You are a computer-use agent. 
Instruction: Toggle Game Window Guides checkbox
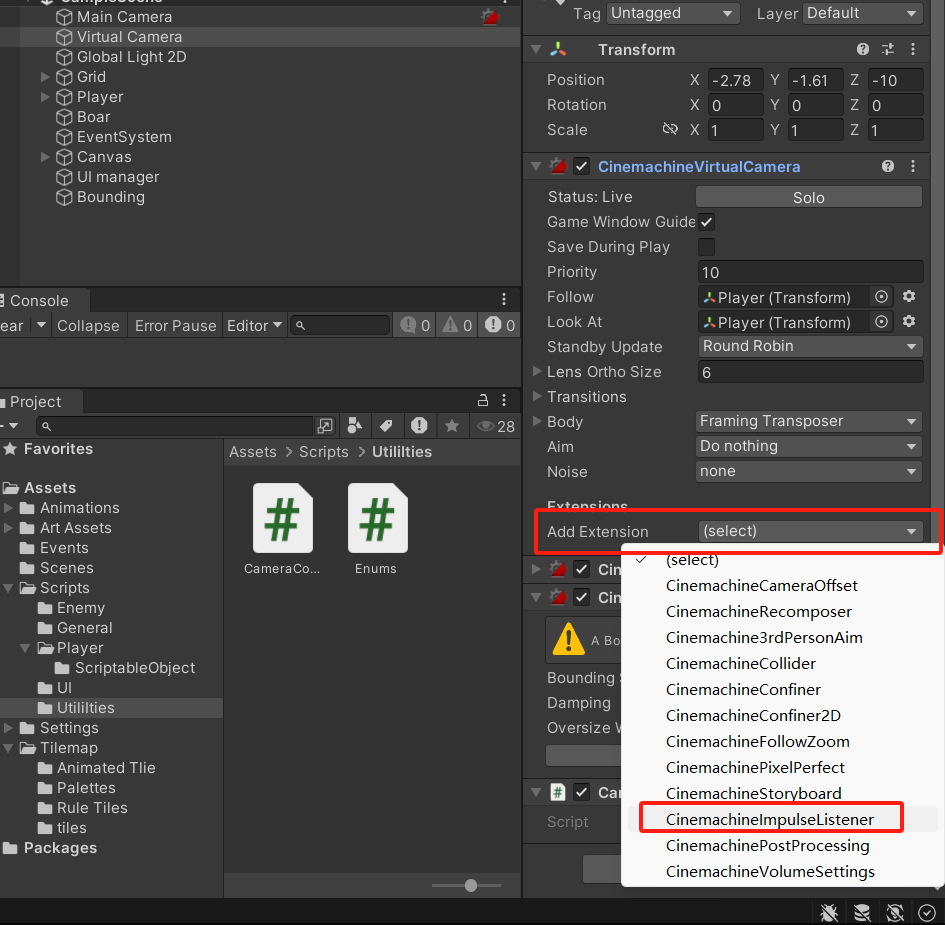point(706,222)
